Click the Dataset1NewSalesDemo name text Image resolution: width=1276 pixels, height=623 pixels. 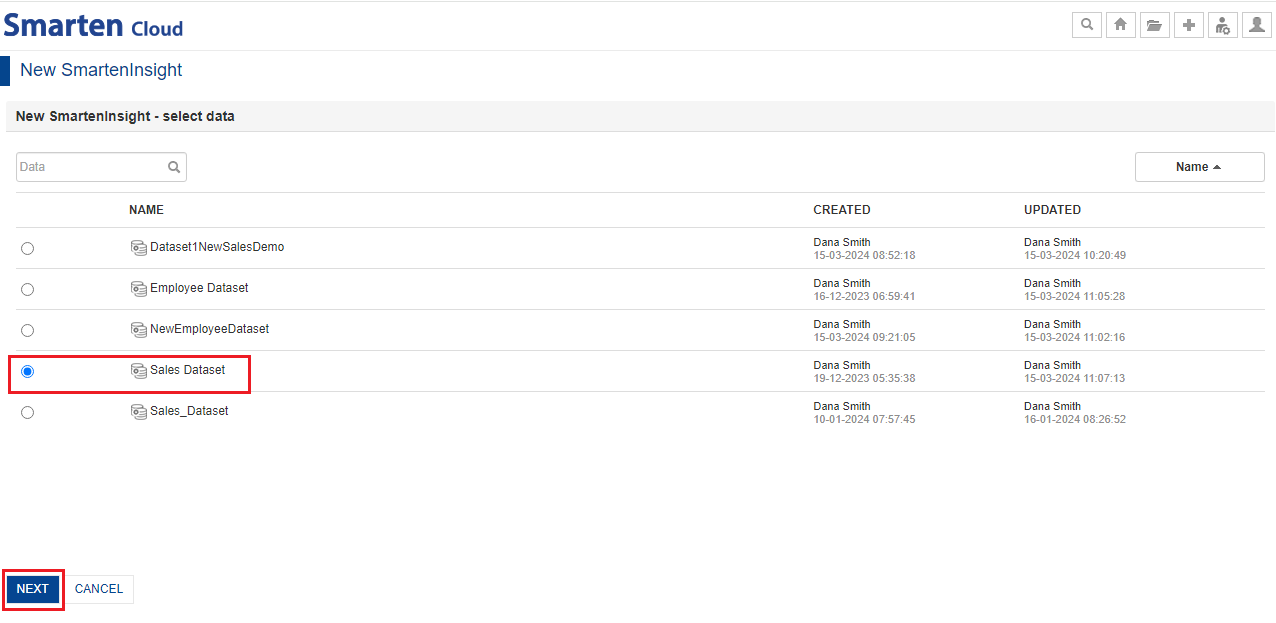pos(217,247)
